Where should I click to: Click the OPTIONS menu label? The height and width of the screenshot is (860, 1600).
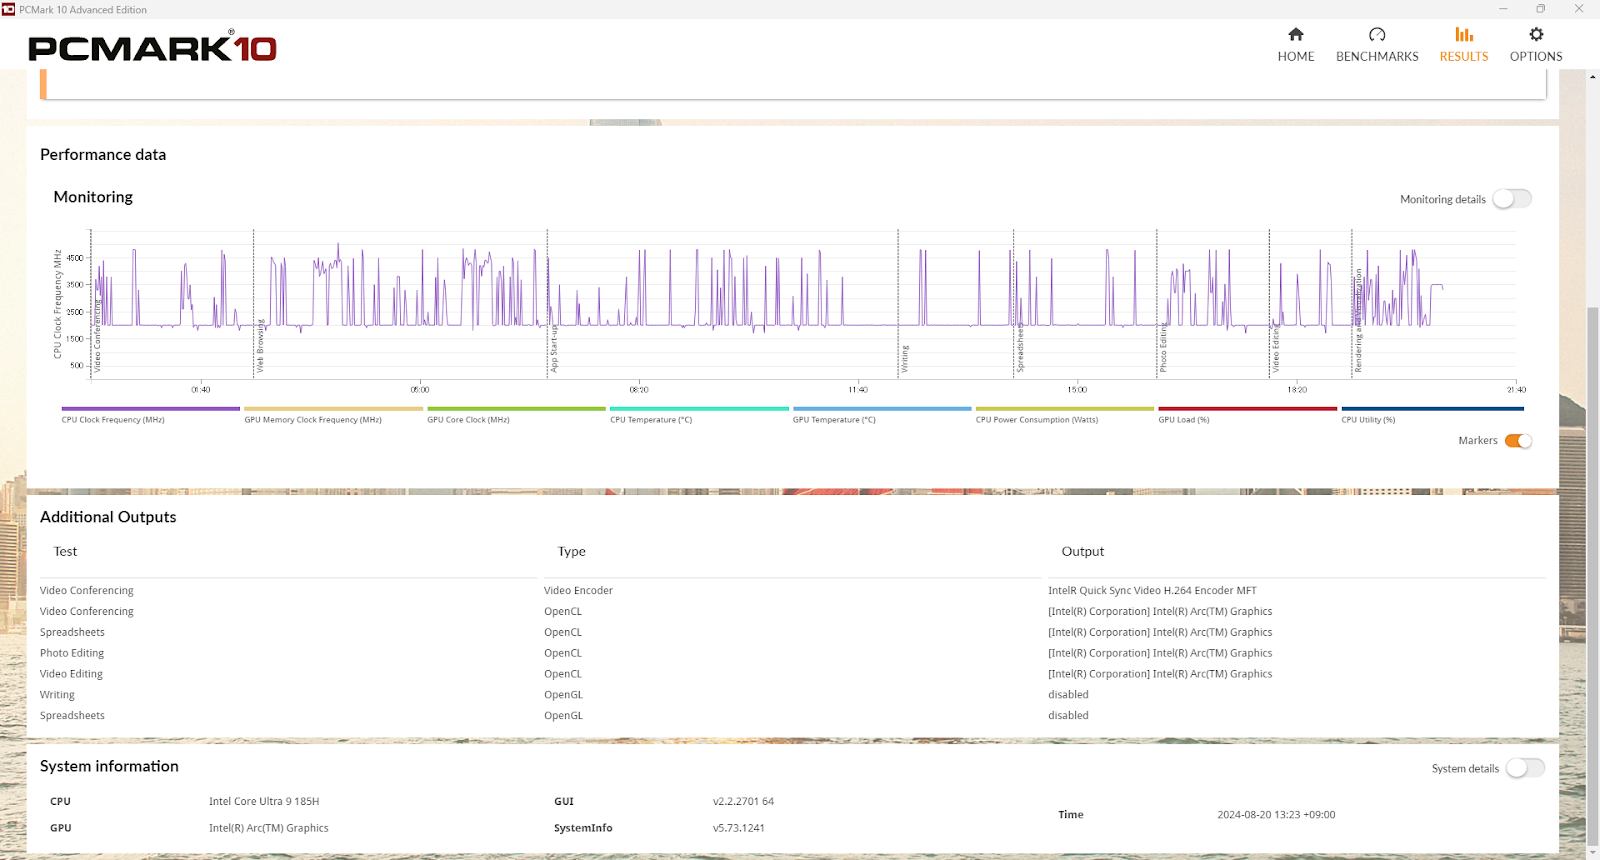tap(1536, 57)
